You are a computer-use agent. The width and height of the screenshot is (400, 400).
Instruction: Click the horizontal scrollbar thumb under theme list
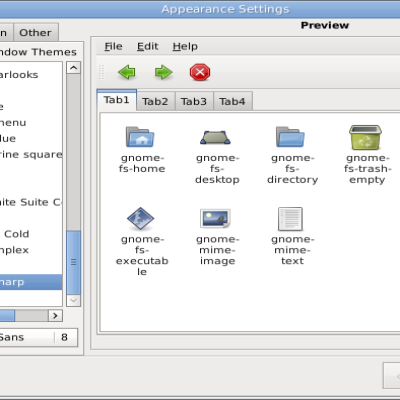tap(7, 315)
